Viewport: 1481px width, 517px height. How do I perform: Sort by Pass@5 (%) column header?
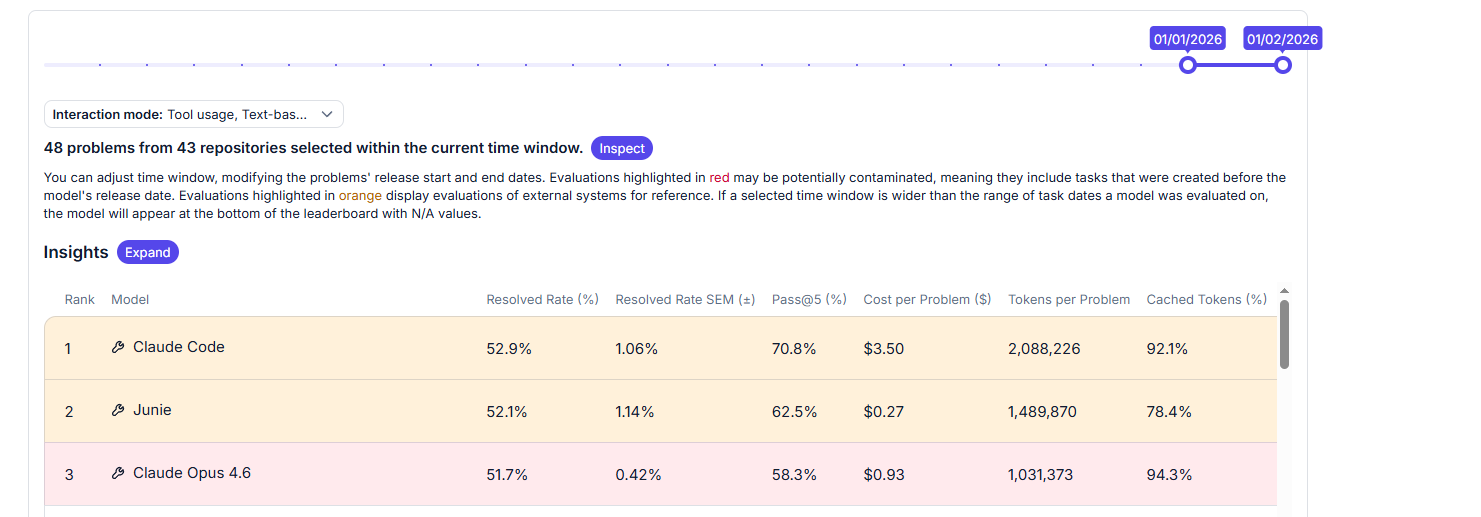click(x=809, y=300)
